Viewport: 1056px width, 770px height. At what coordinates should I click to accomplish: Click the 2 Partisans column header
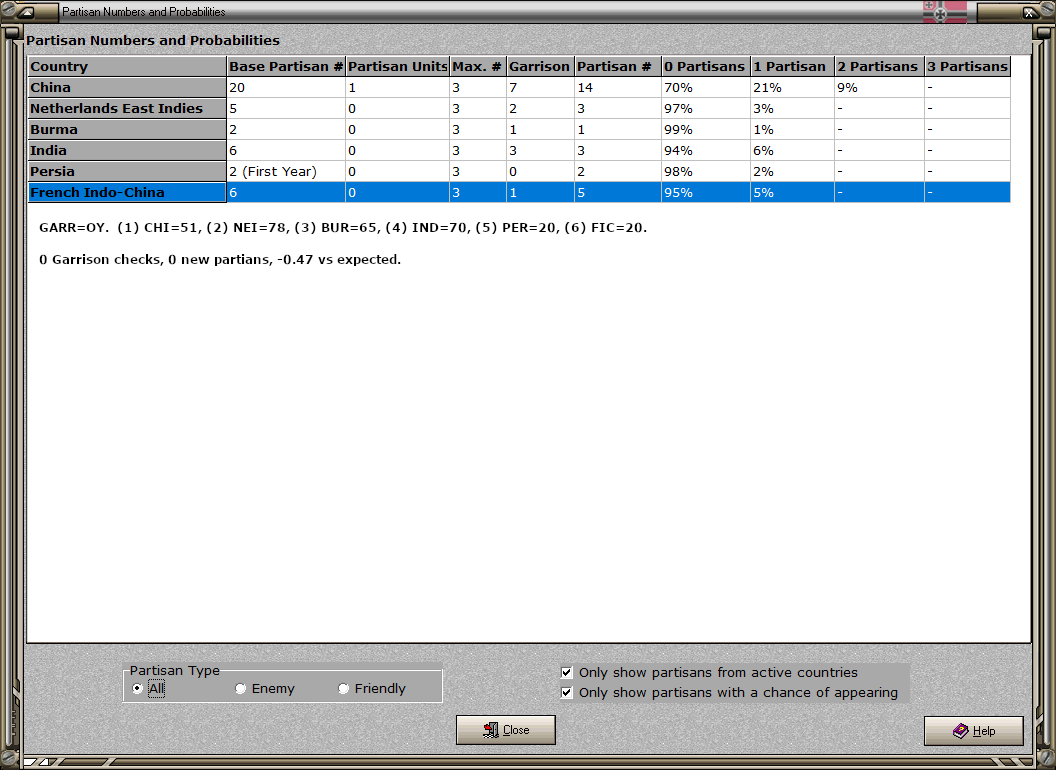[880, 66]
